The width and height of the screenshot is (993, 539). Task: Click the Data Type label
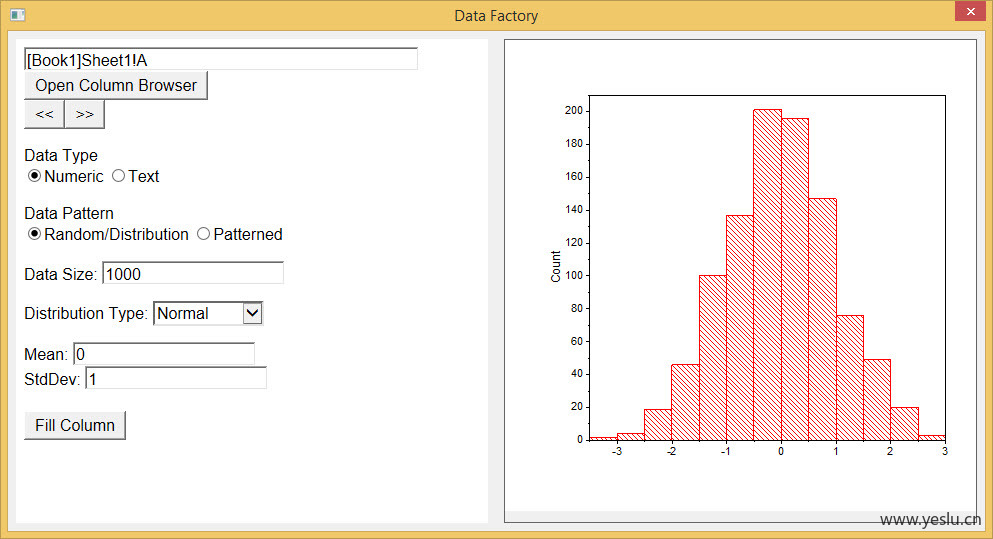coord(61,155)
